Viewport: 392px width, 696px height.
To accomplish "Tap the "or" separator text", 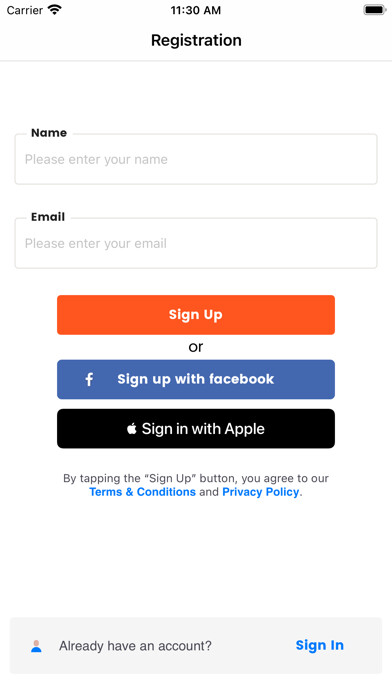I will 196,347.
